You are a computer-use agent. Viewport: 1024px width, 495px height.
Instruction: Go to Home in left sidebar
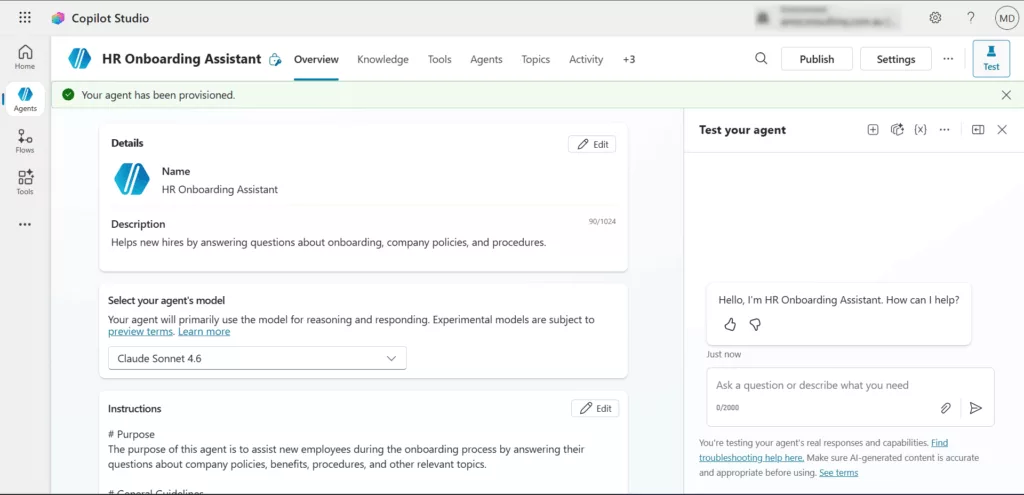pyautogui.click(x=25, y=57)
